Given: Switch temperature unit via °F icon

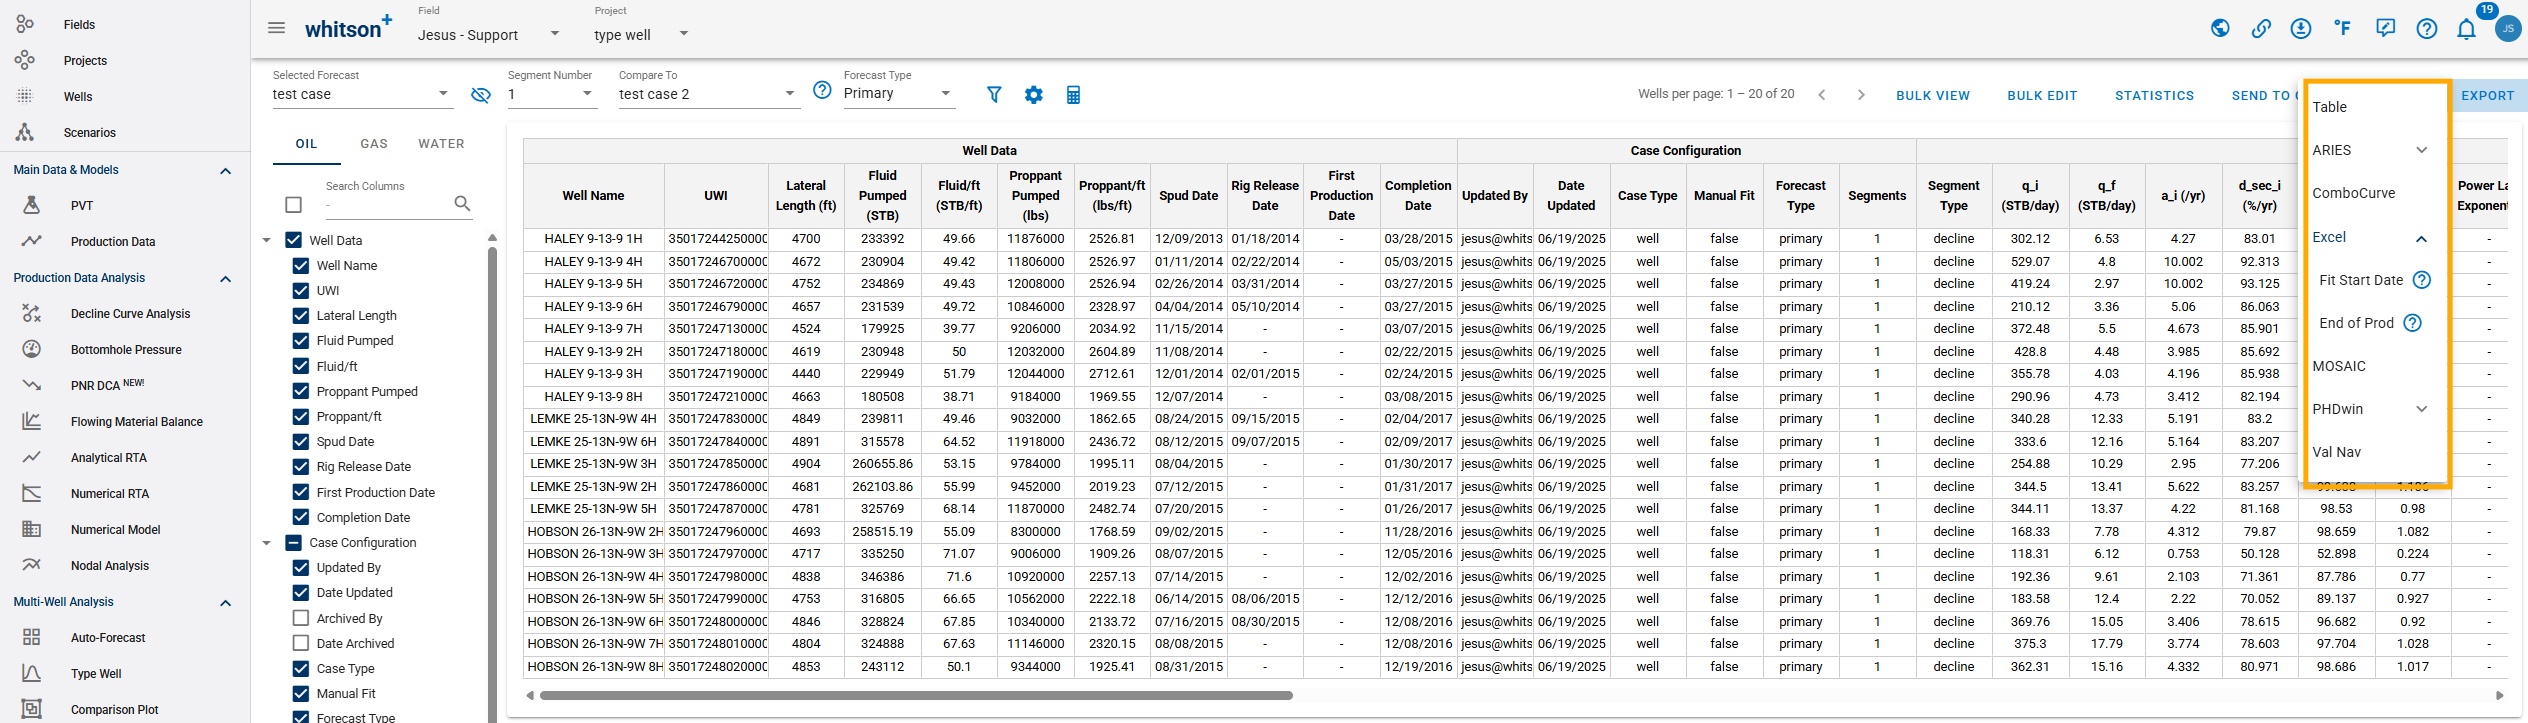Looking at the screenshot, I should point(2343,28).
